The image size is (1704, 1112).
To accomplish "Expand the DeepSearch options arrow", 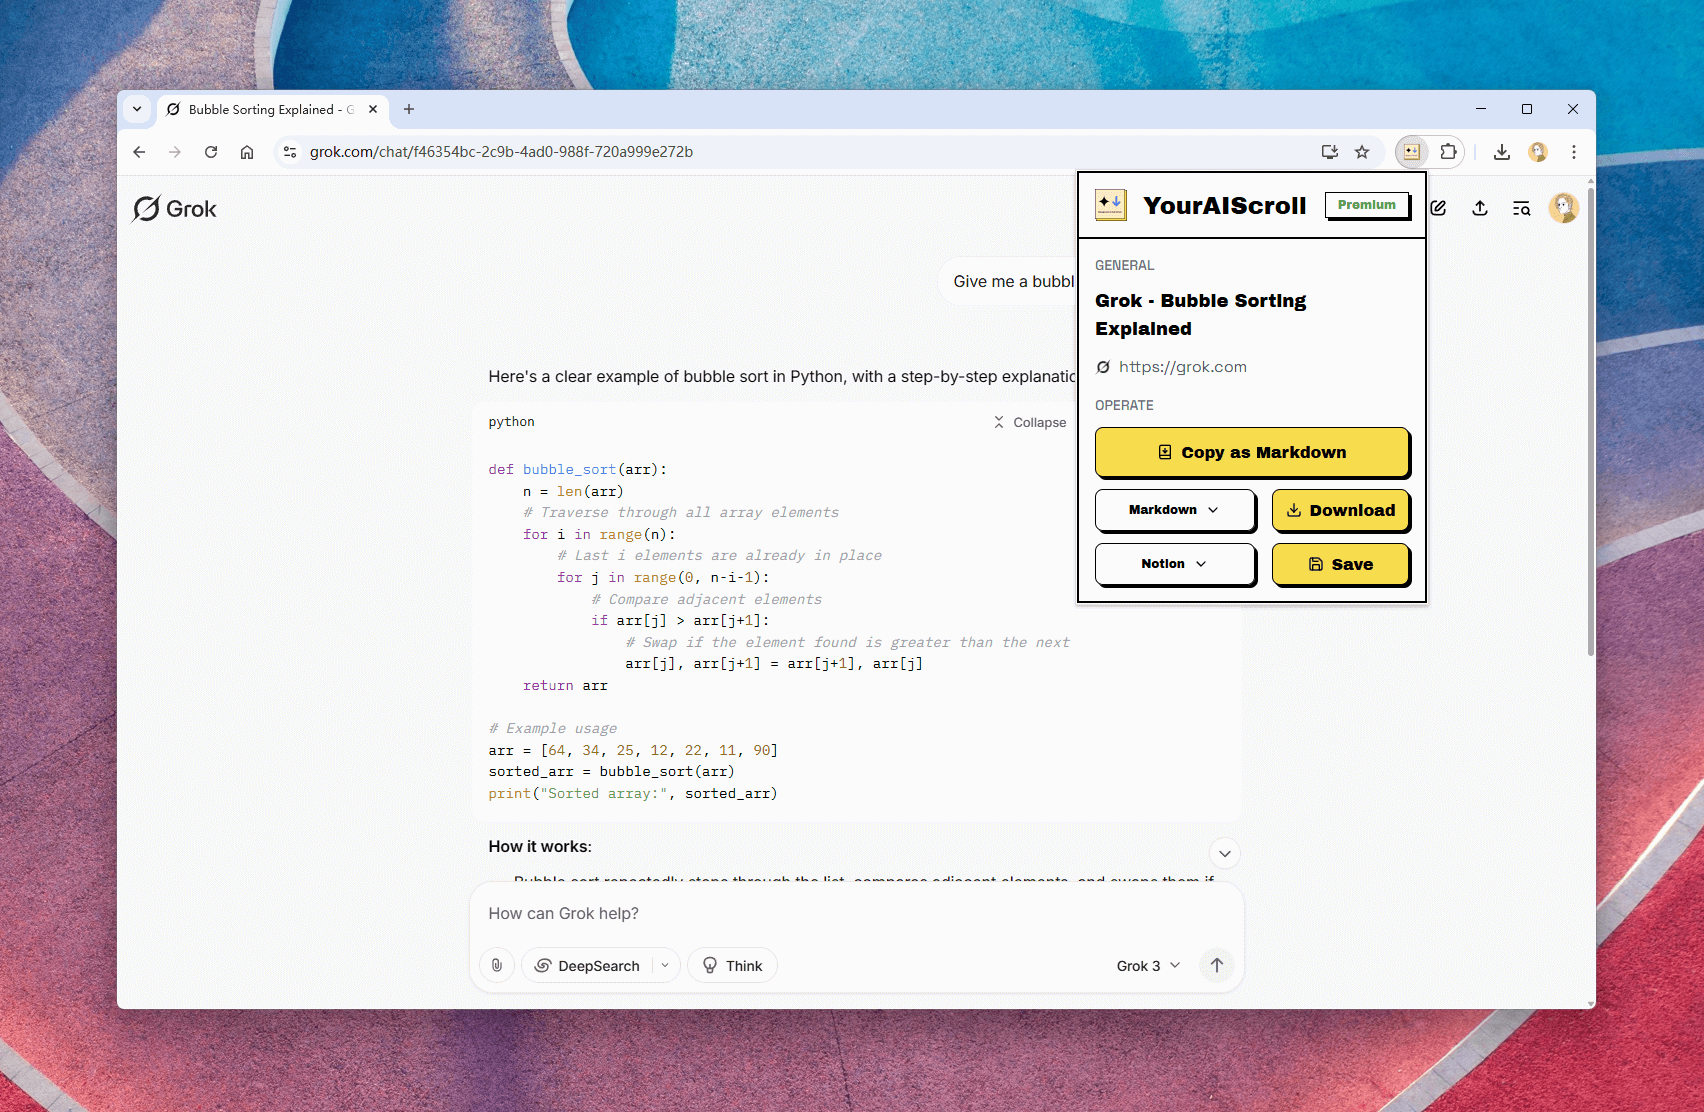I will pos(665,965).
